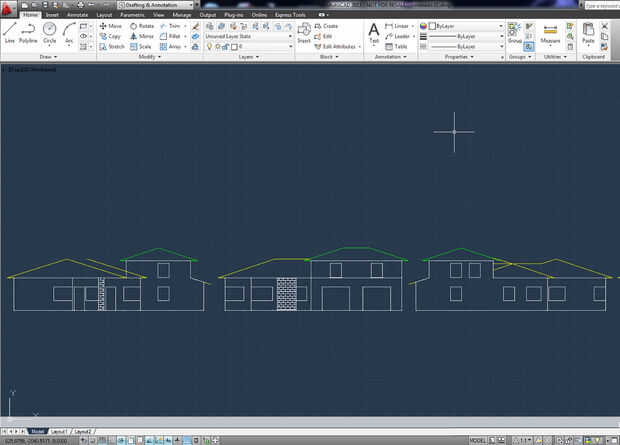Open Layer Properties manager icon
This screenshot has height=445, width=620.
(210, 26)
